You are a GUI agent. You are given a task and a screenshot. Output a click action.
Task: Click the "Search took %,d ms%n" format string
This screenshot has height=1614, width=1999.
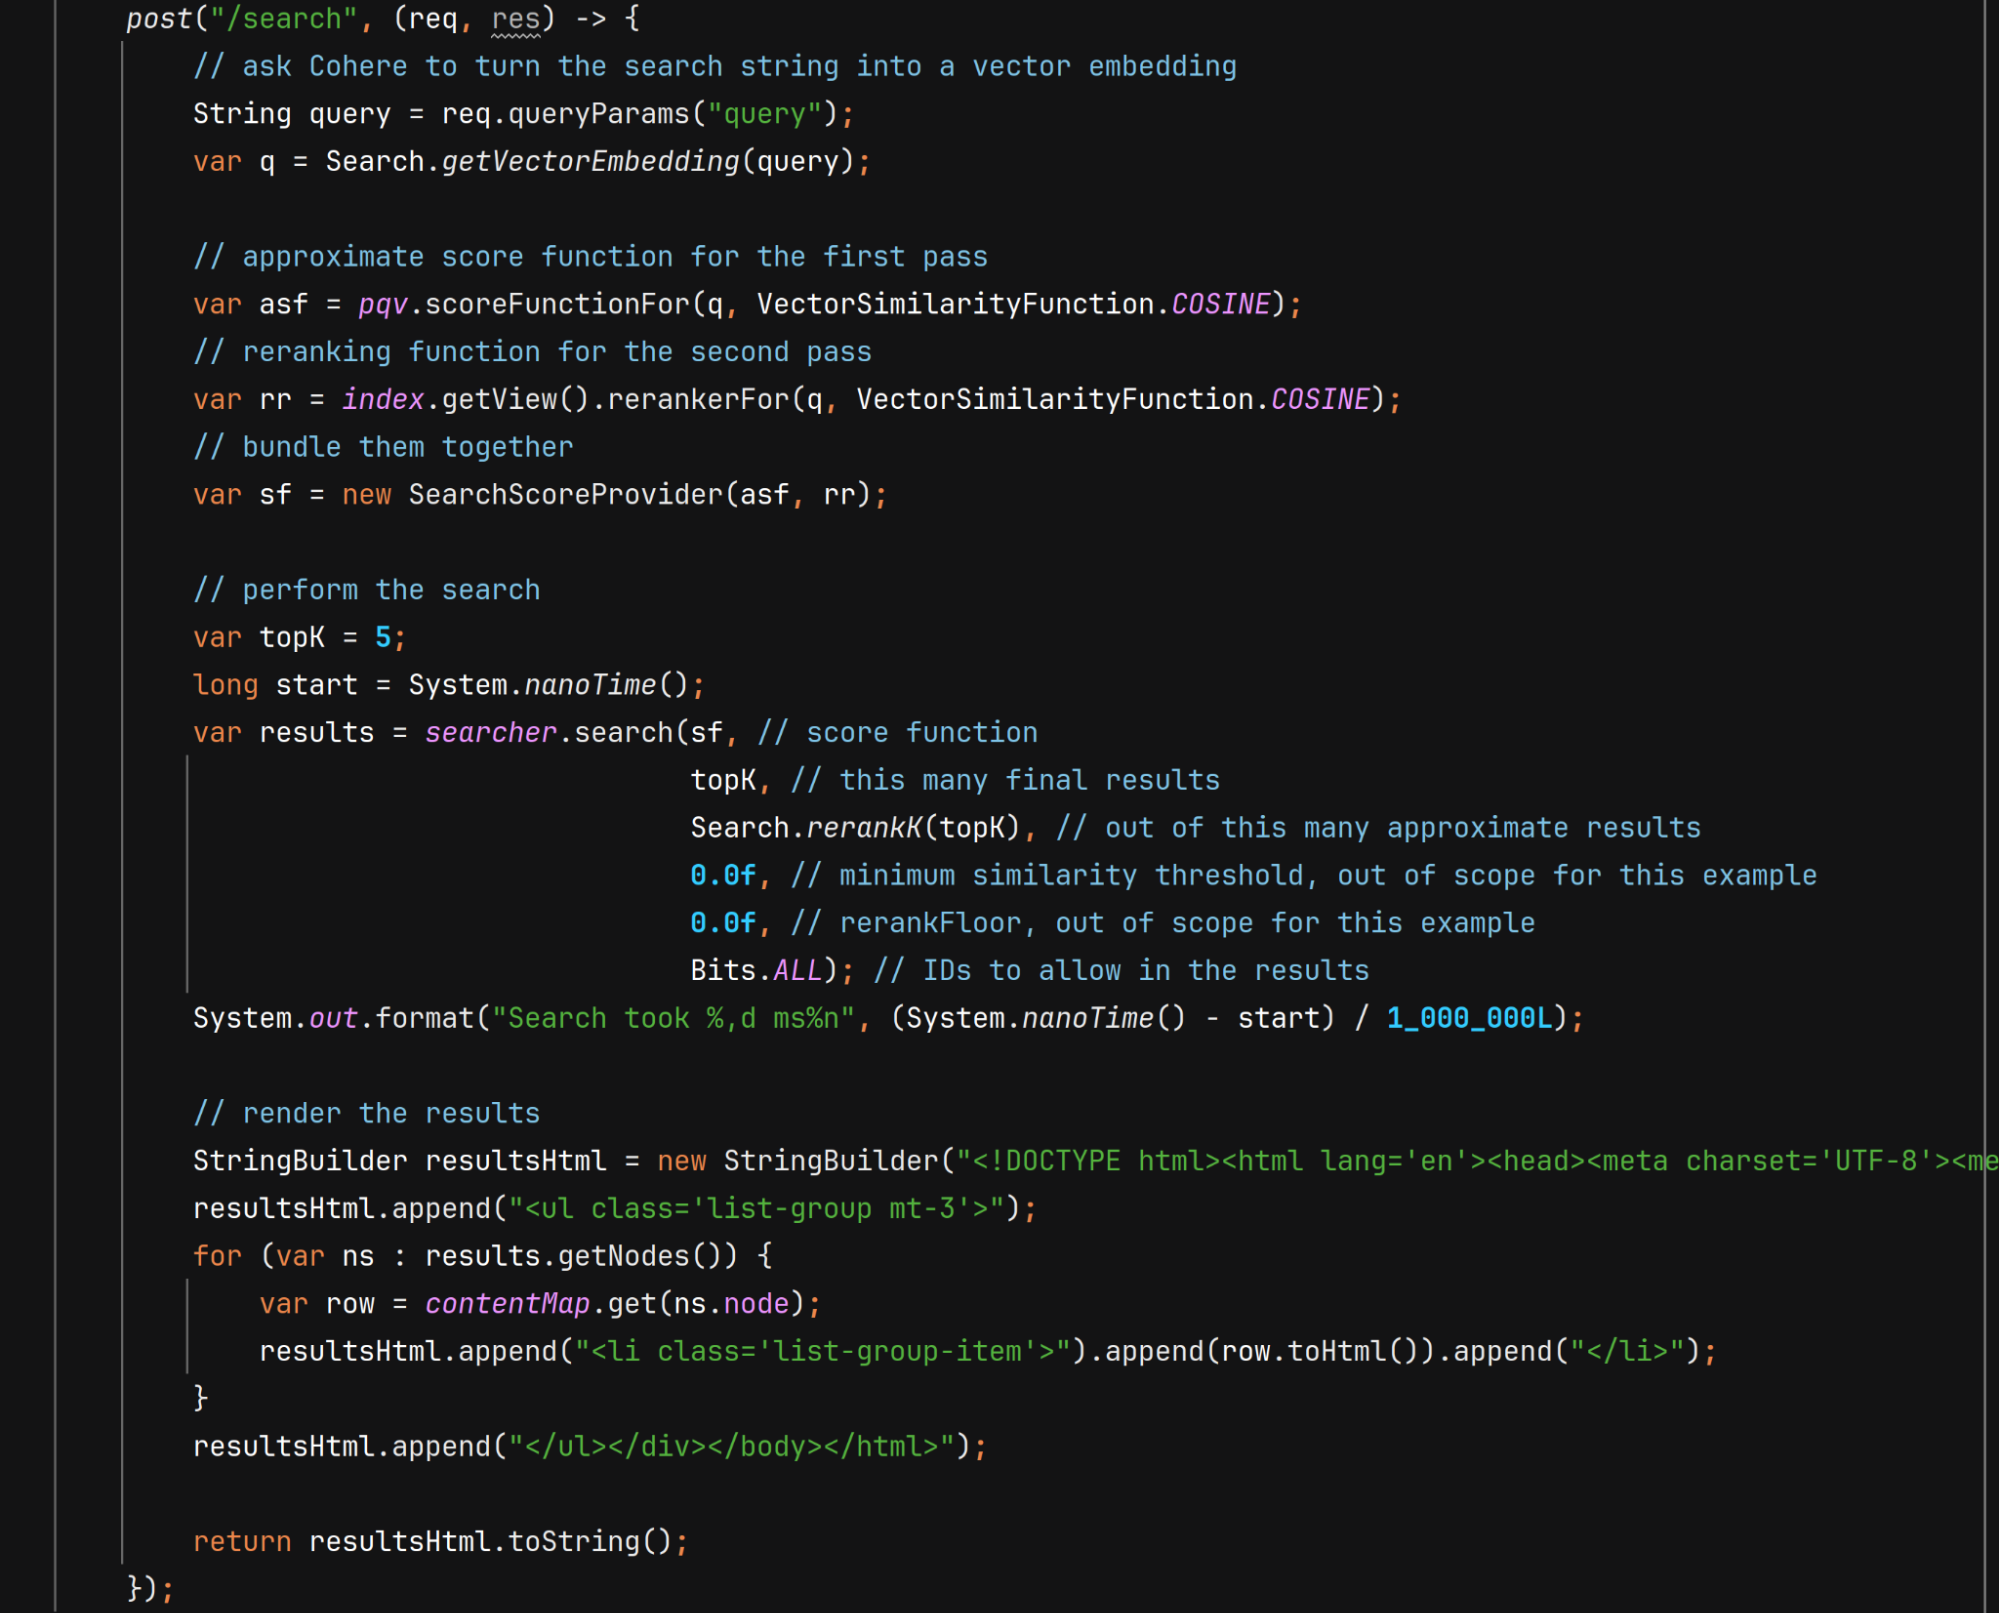[673, 1019]
